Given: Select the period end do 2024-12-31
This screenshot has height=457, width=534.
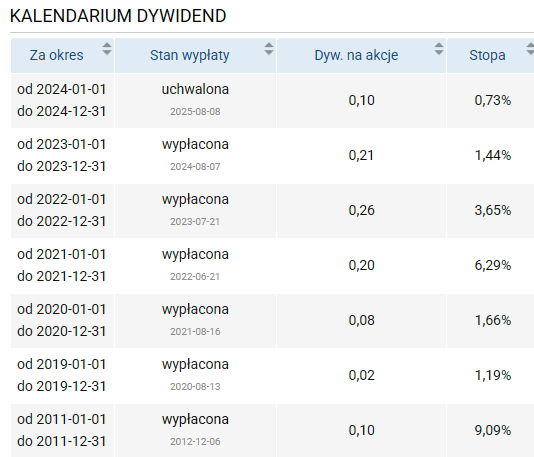Looking at the screenshot, I should [x=62, y=111].
